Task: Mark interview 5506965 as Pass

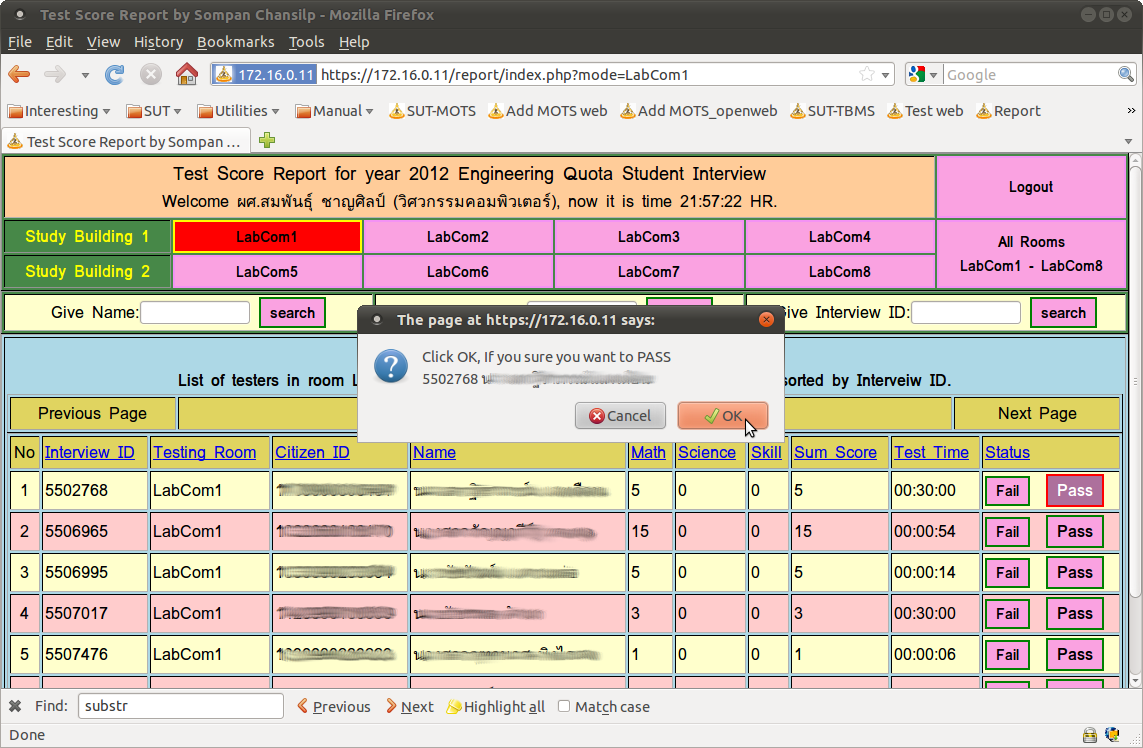Action: click(1074, 531)
